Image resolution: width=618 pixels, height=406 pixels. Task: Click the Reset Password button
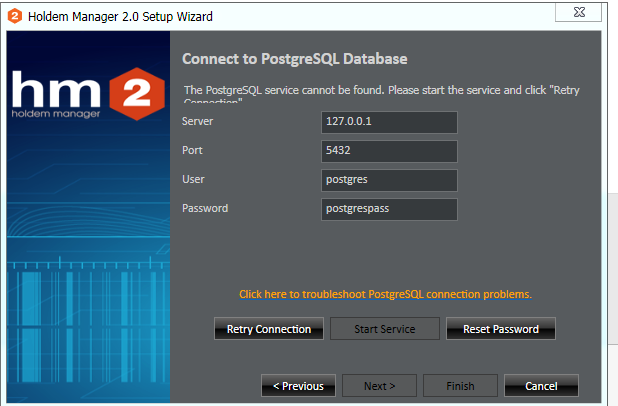click(501, 329)
